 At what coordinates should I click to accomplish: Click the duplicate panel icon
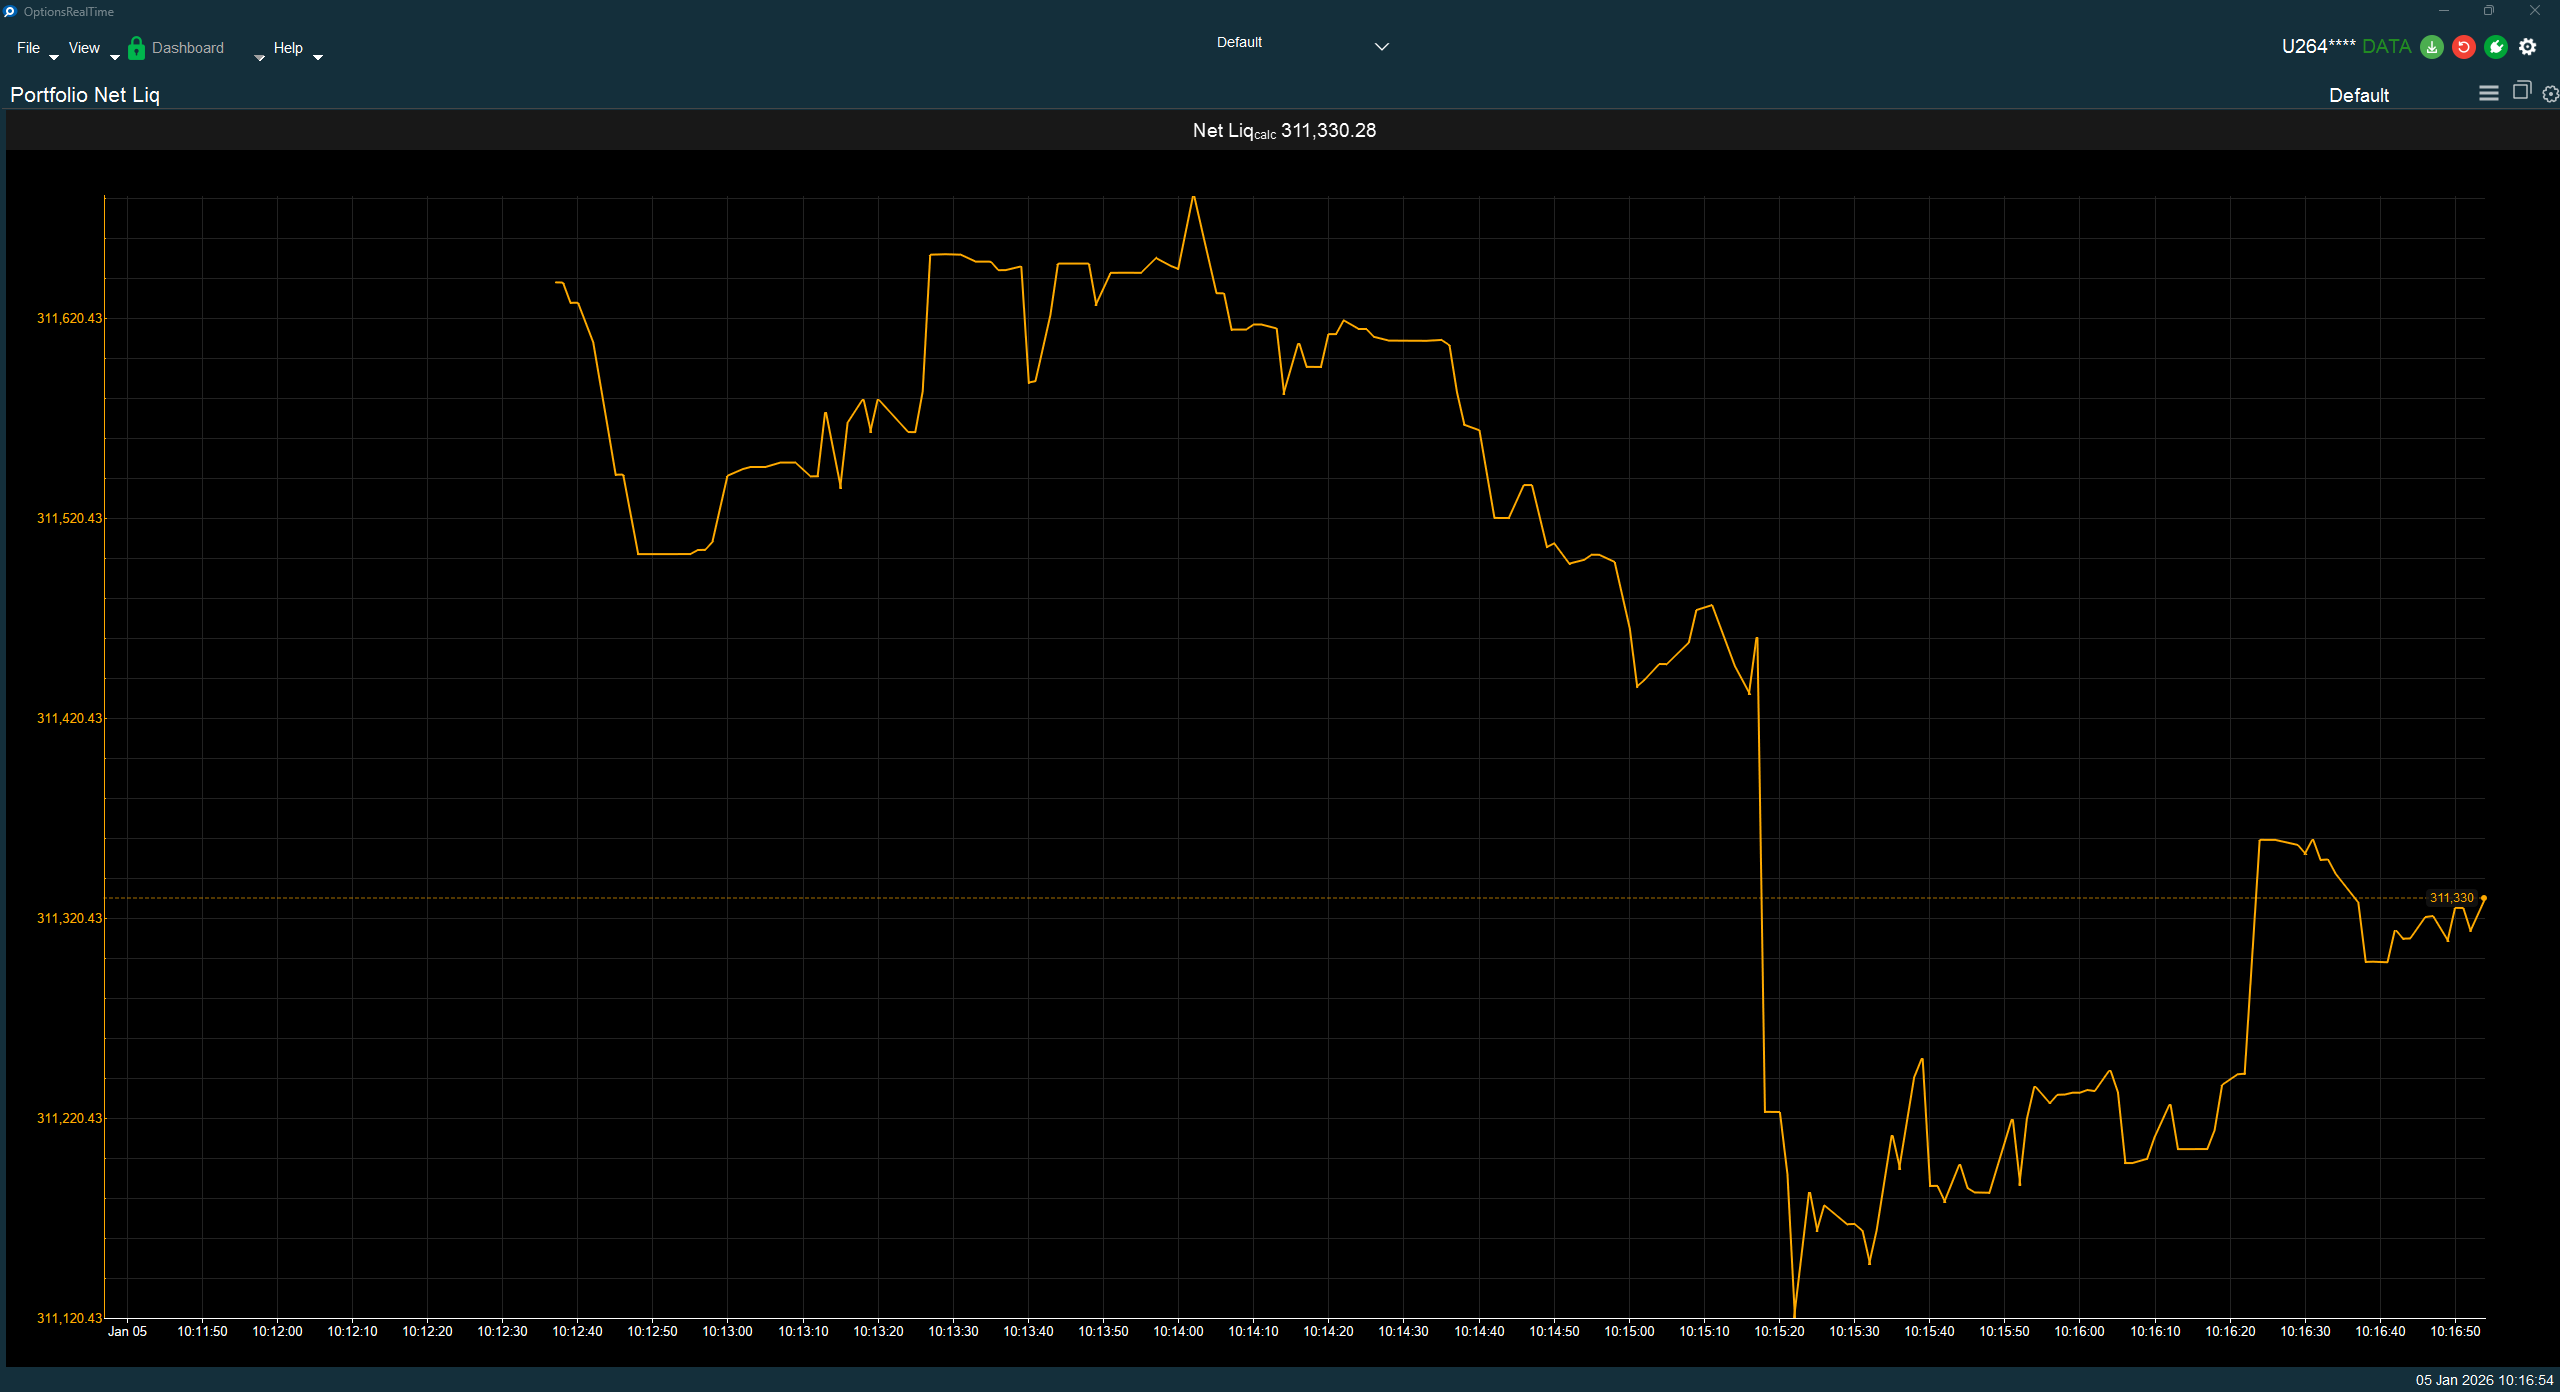tap(2520, 92)
